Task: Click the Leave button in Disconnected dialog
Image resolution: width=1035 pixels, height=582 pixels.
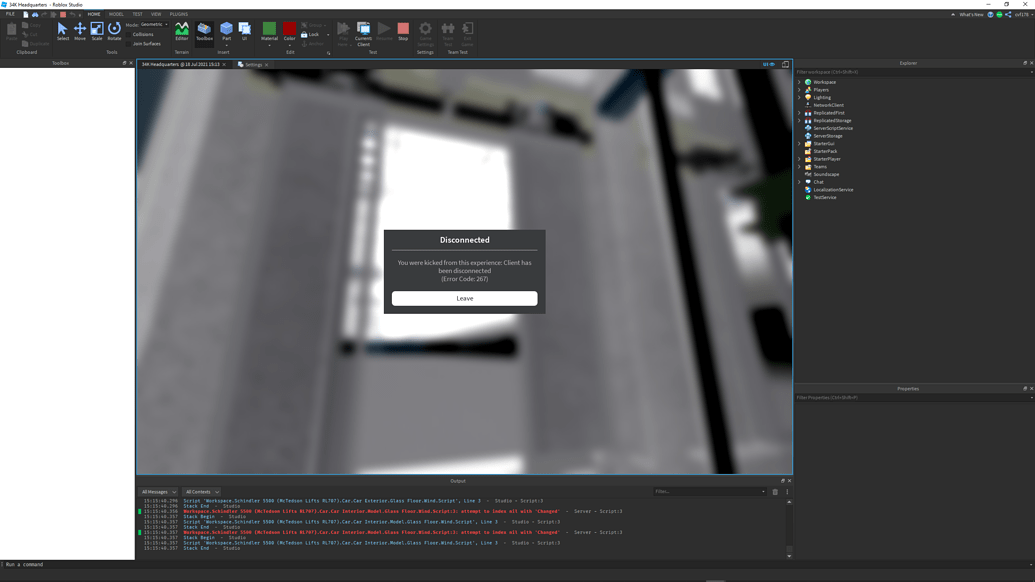Action: click(x=464, y=298)
